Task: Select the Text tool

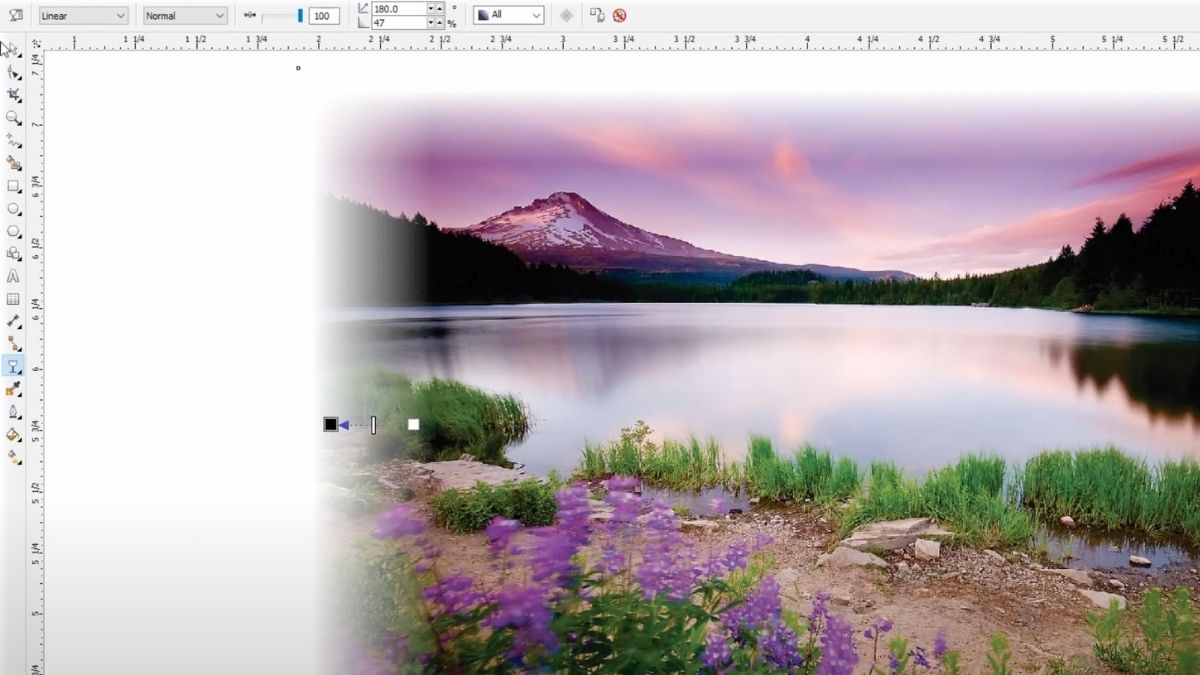Action: (14, 276)
